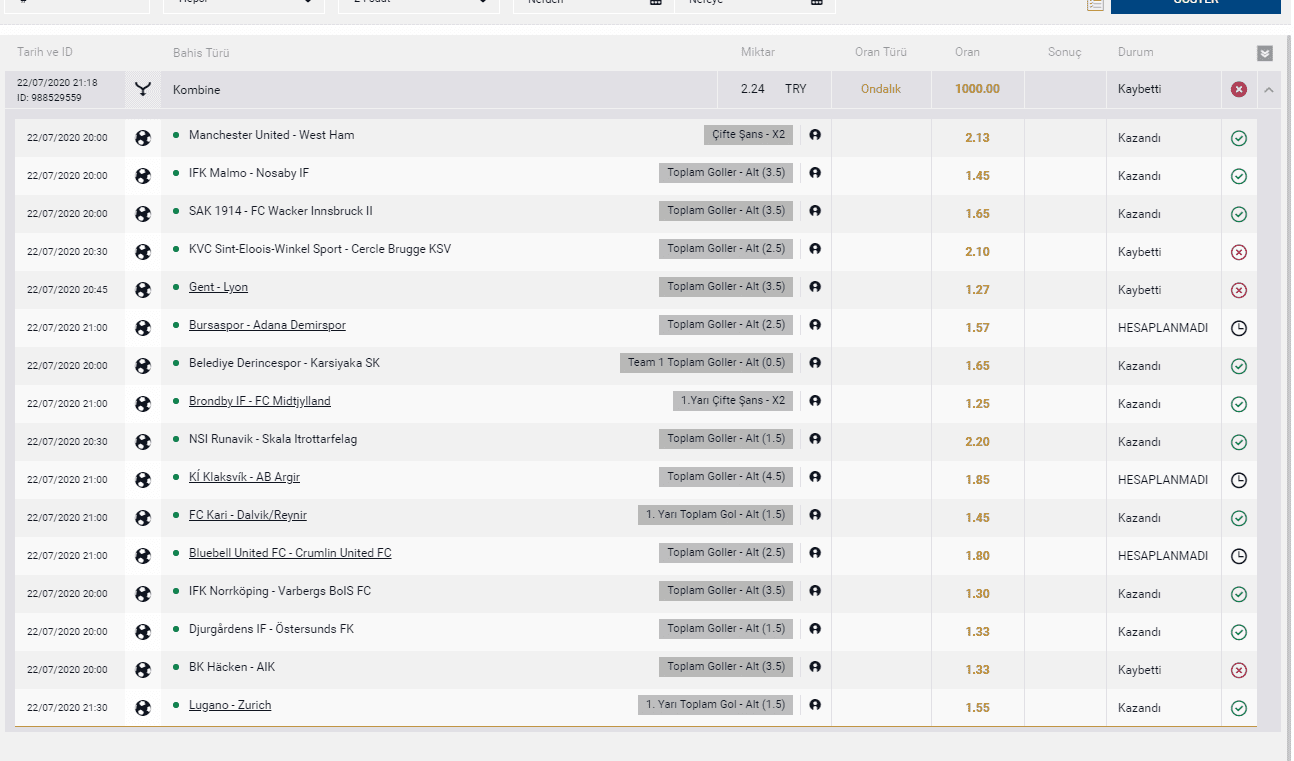The image size is (1294, 761).
Task: Click NSI Runavik - Skala Itrottarfelag name
Action: click(x=273, y=439)
